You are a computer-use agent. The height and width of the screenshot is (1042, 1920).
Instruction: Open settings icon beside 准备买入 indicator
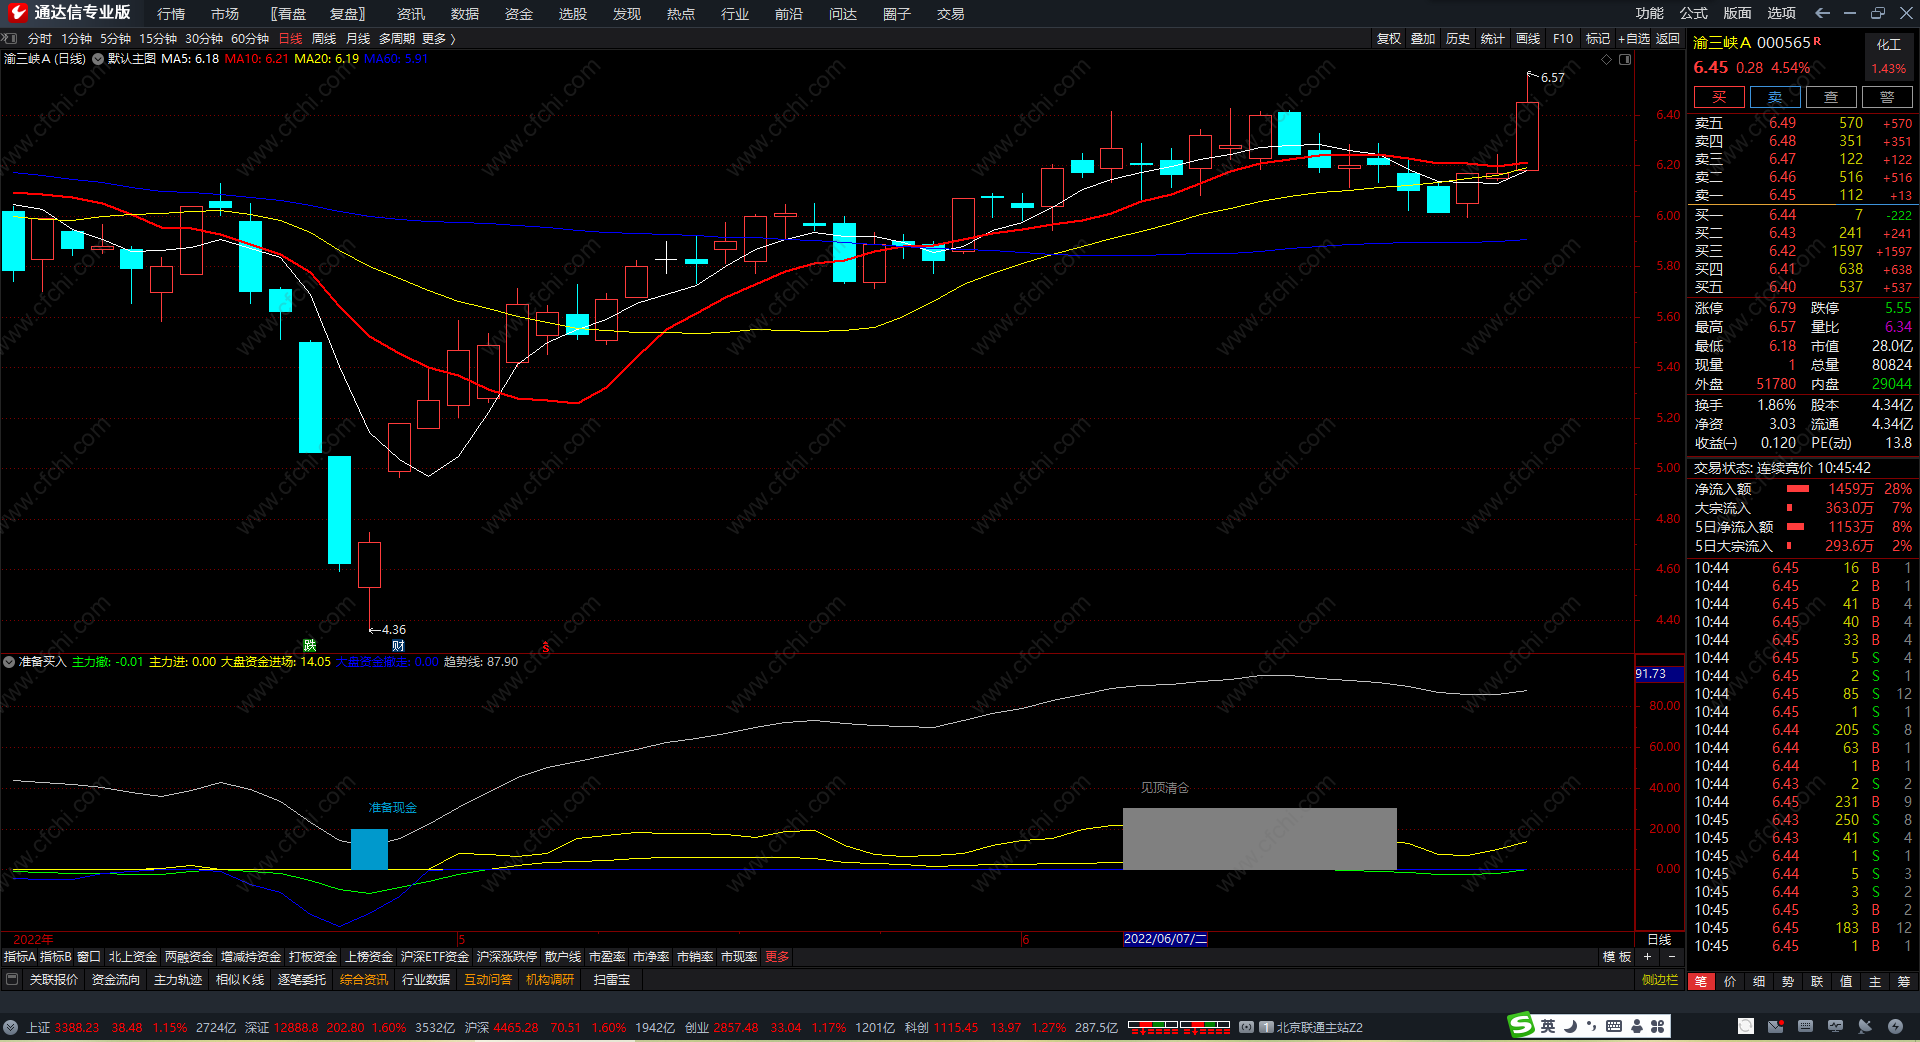9,662
